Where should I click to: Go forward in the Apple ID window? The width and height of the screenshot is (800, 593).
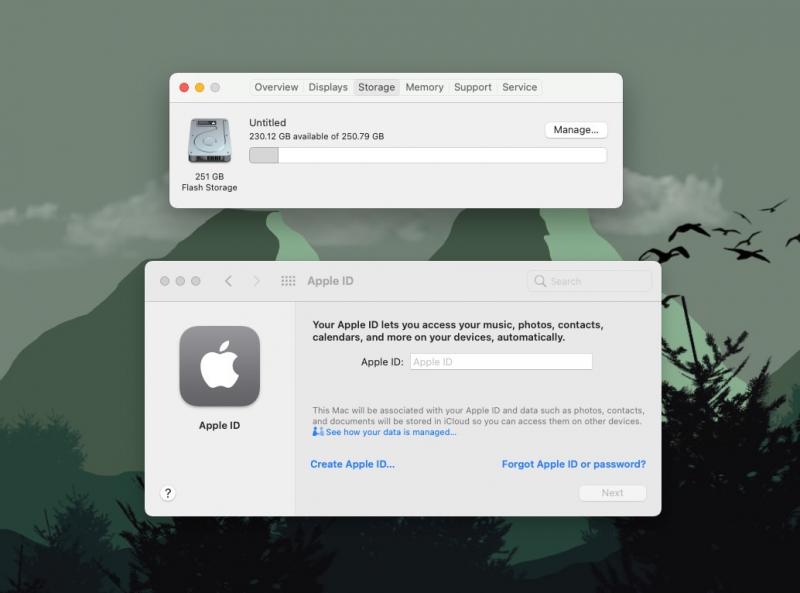257,281
